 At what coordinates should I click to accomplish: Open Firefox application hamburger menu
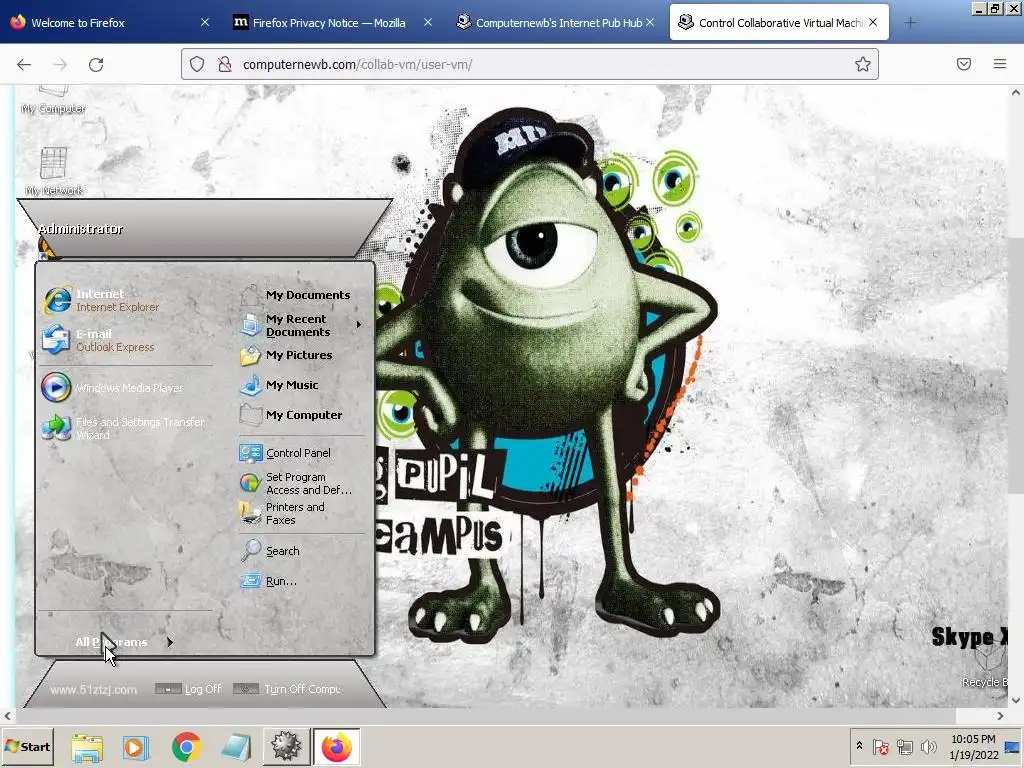click(1000, 64)
